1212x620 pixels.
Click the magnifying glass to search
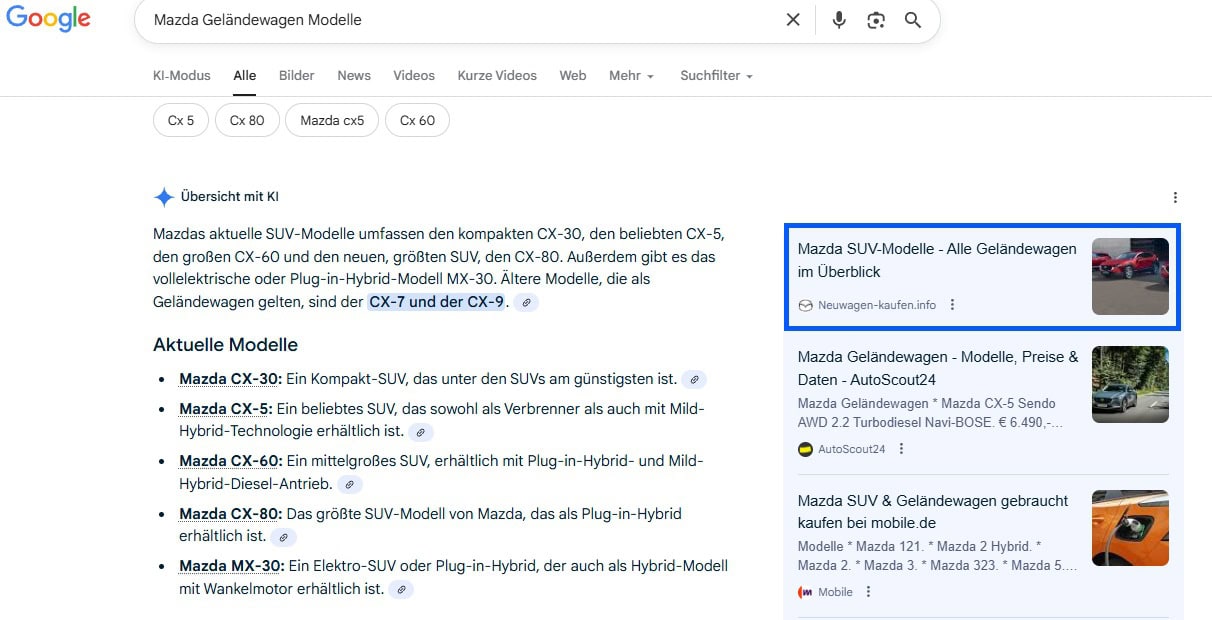click(x=912, y=19)
